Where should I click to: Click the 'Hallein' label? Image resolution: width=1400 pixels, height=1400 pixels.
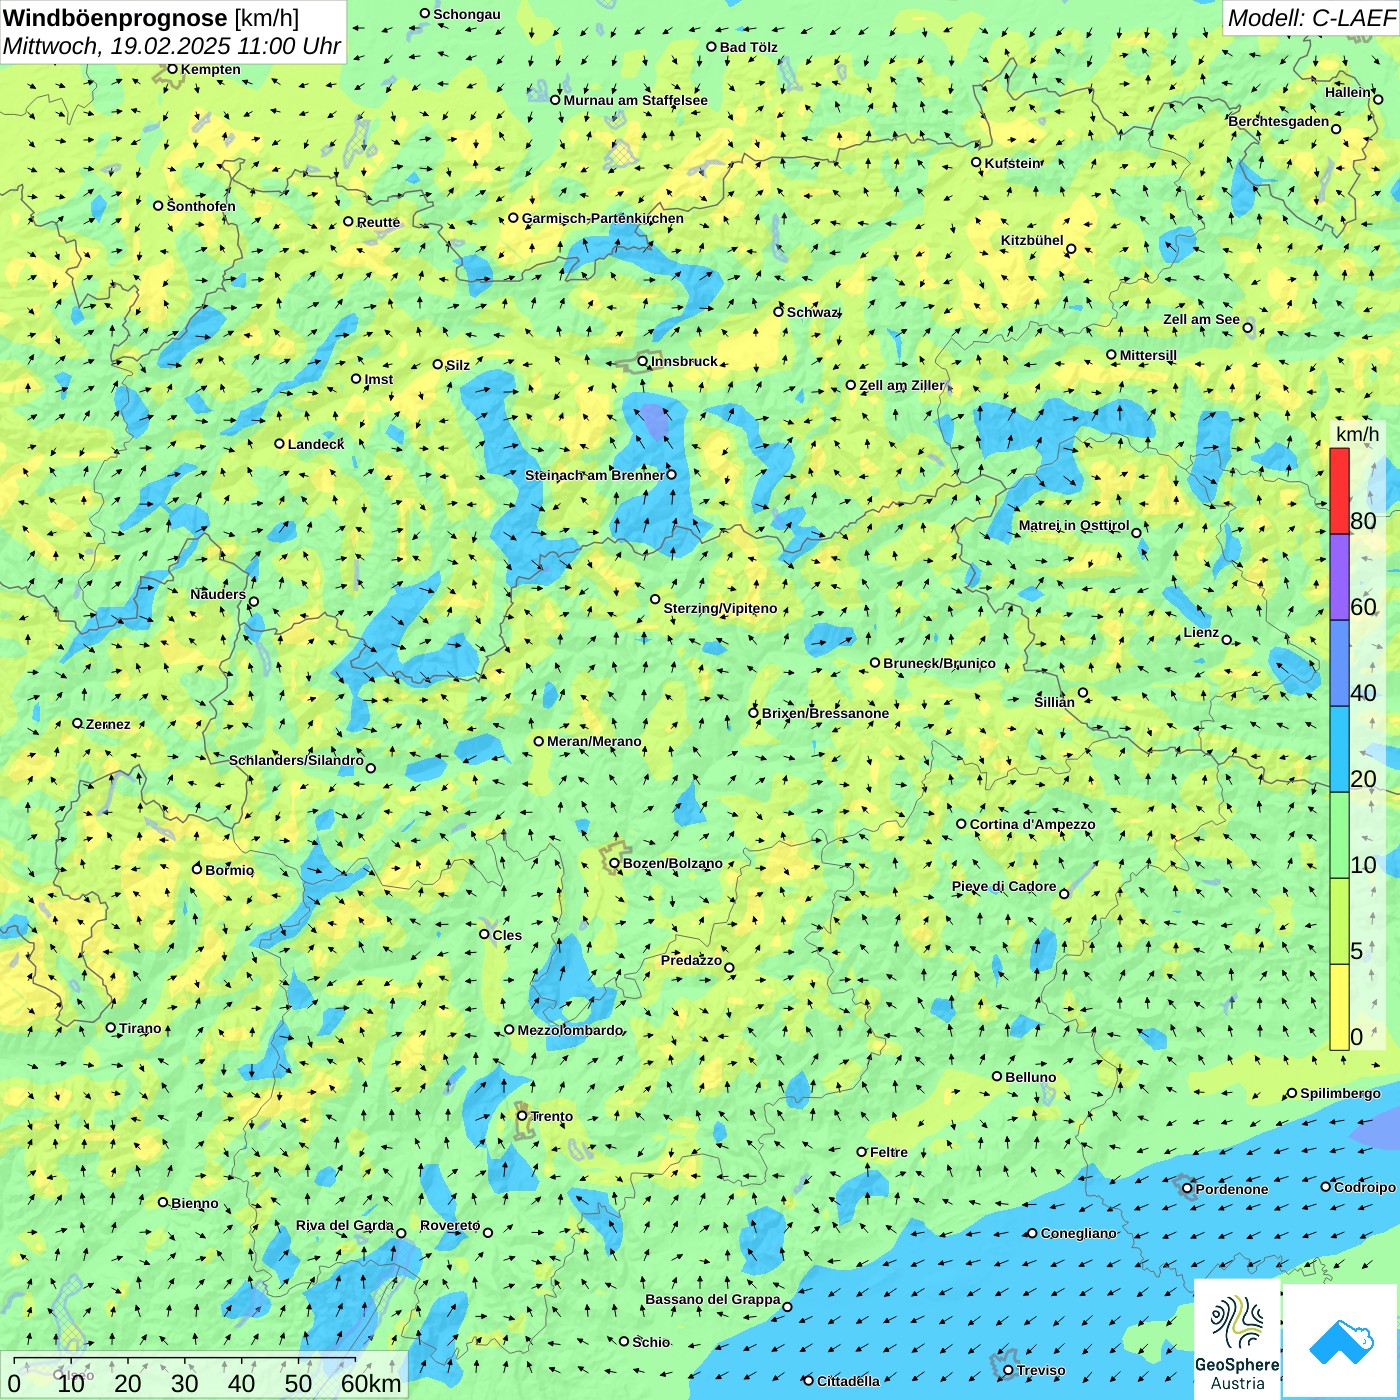[1348, 92]
